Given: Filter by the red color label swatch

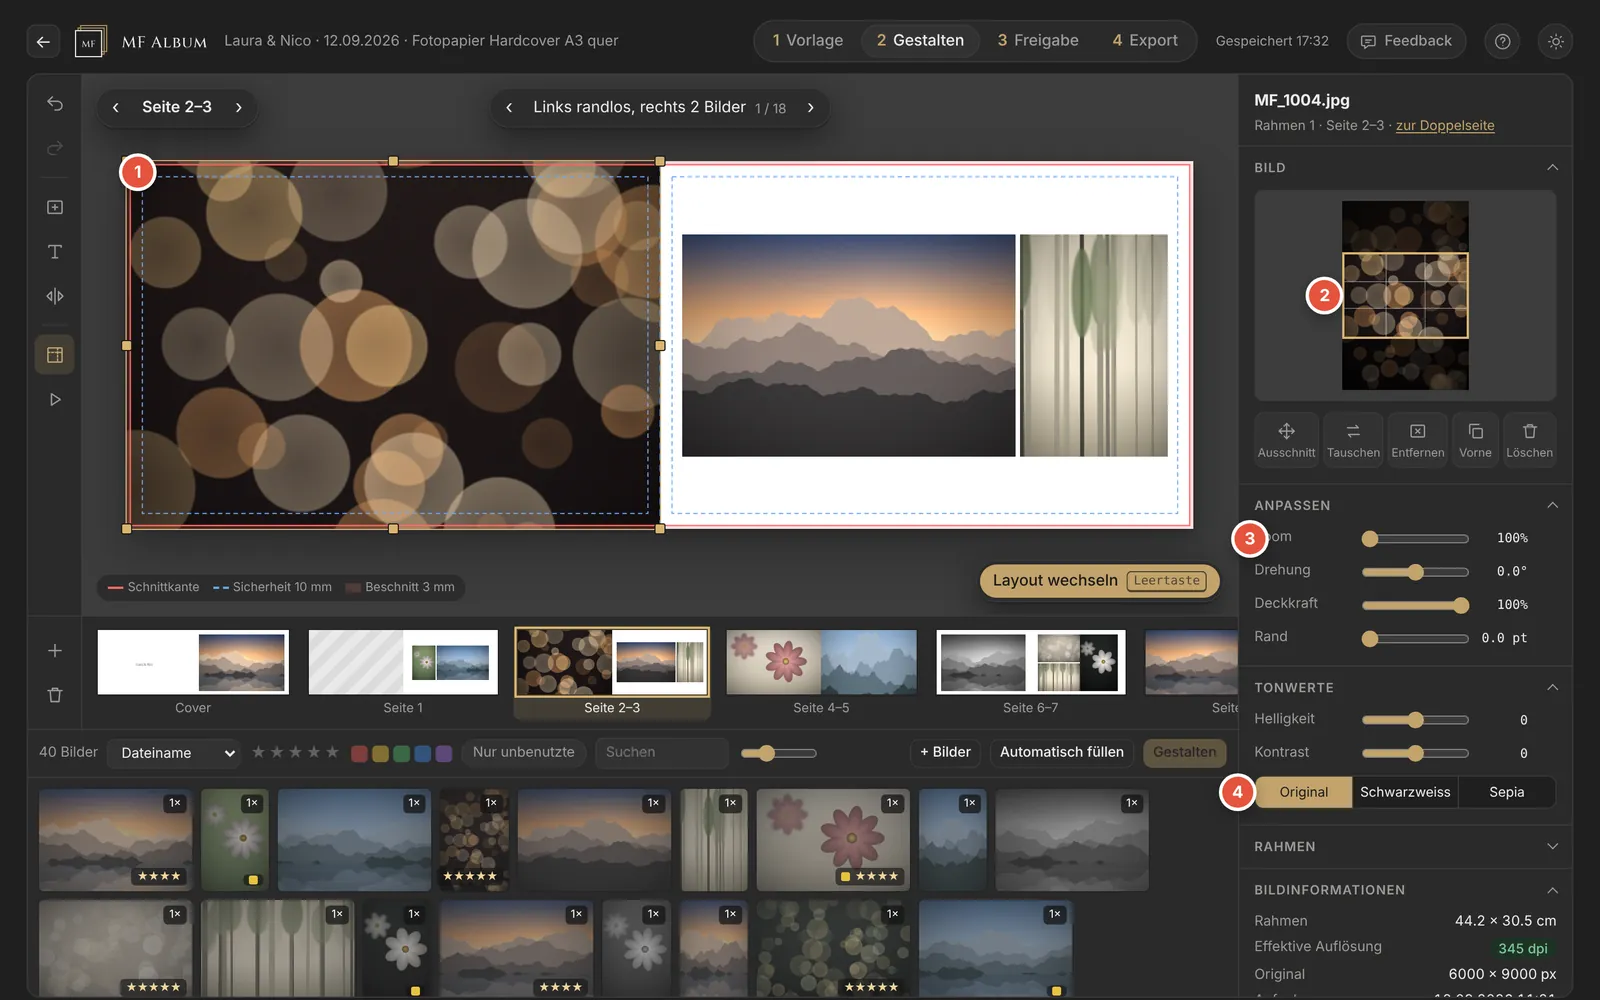Looking at the screenshot, I should click(359, 753).
